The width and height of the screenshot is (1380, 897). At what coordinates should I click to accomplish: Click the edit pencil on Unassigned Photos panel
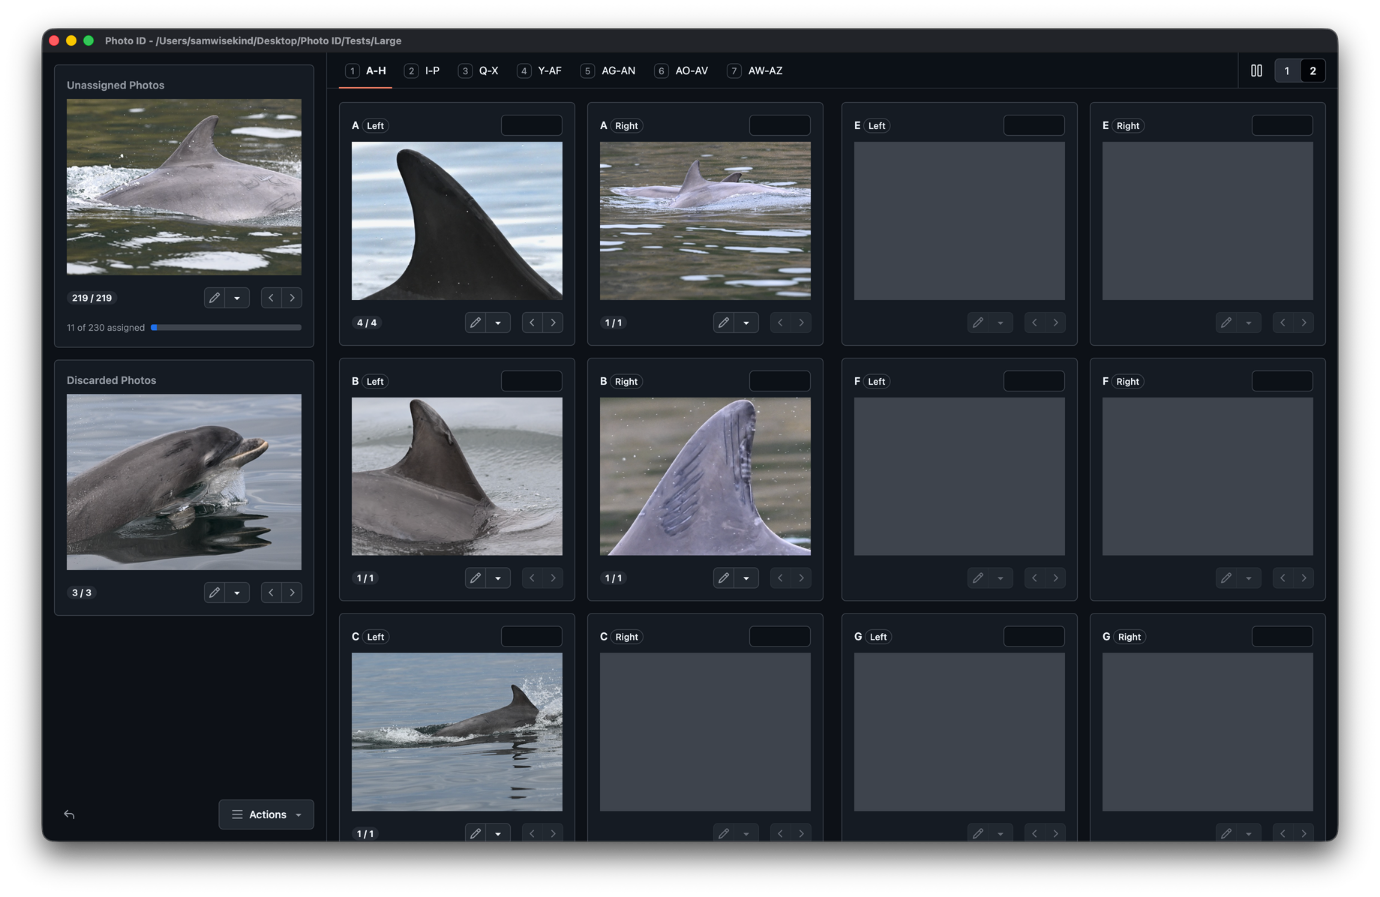pos(213,297)
